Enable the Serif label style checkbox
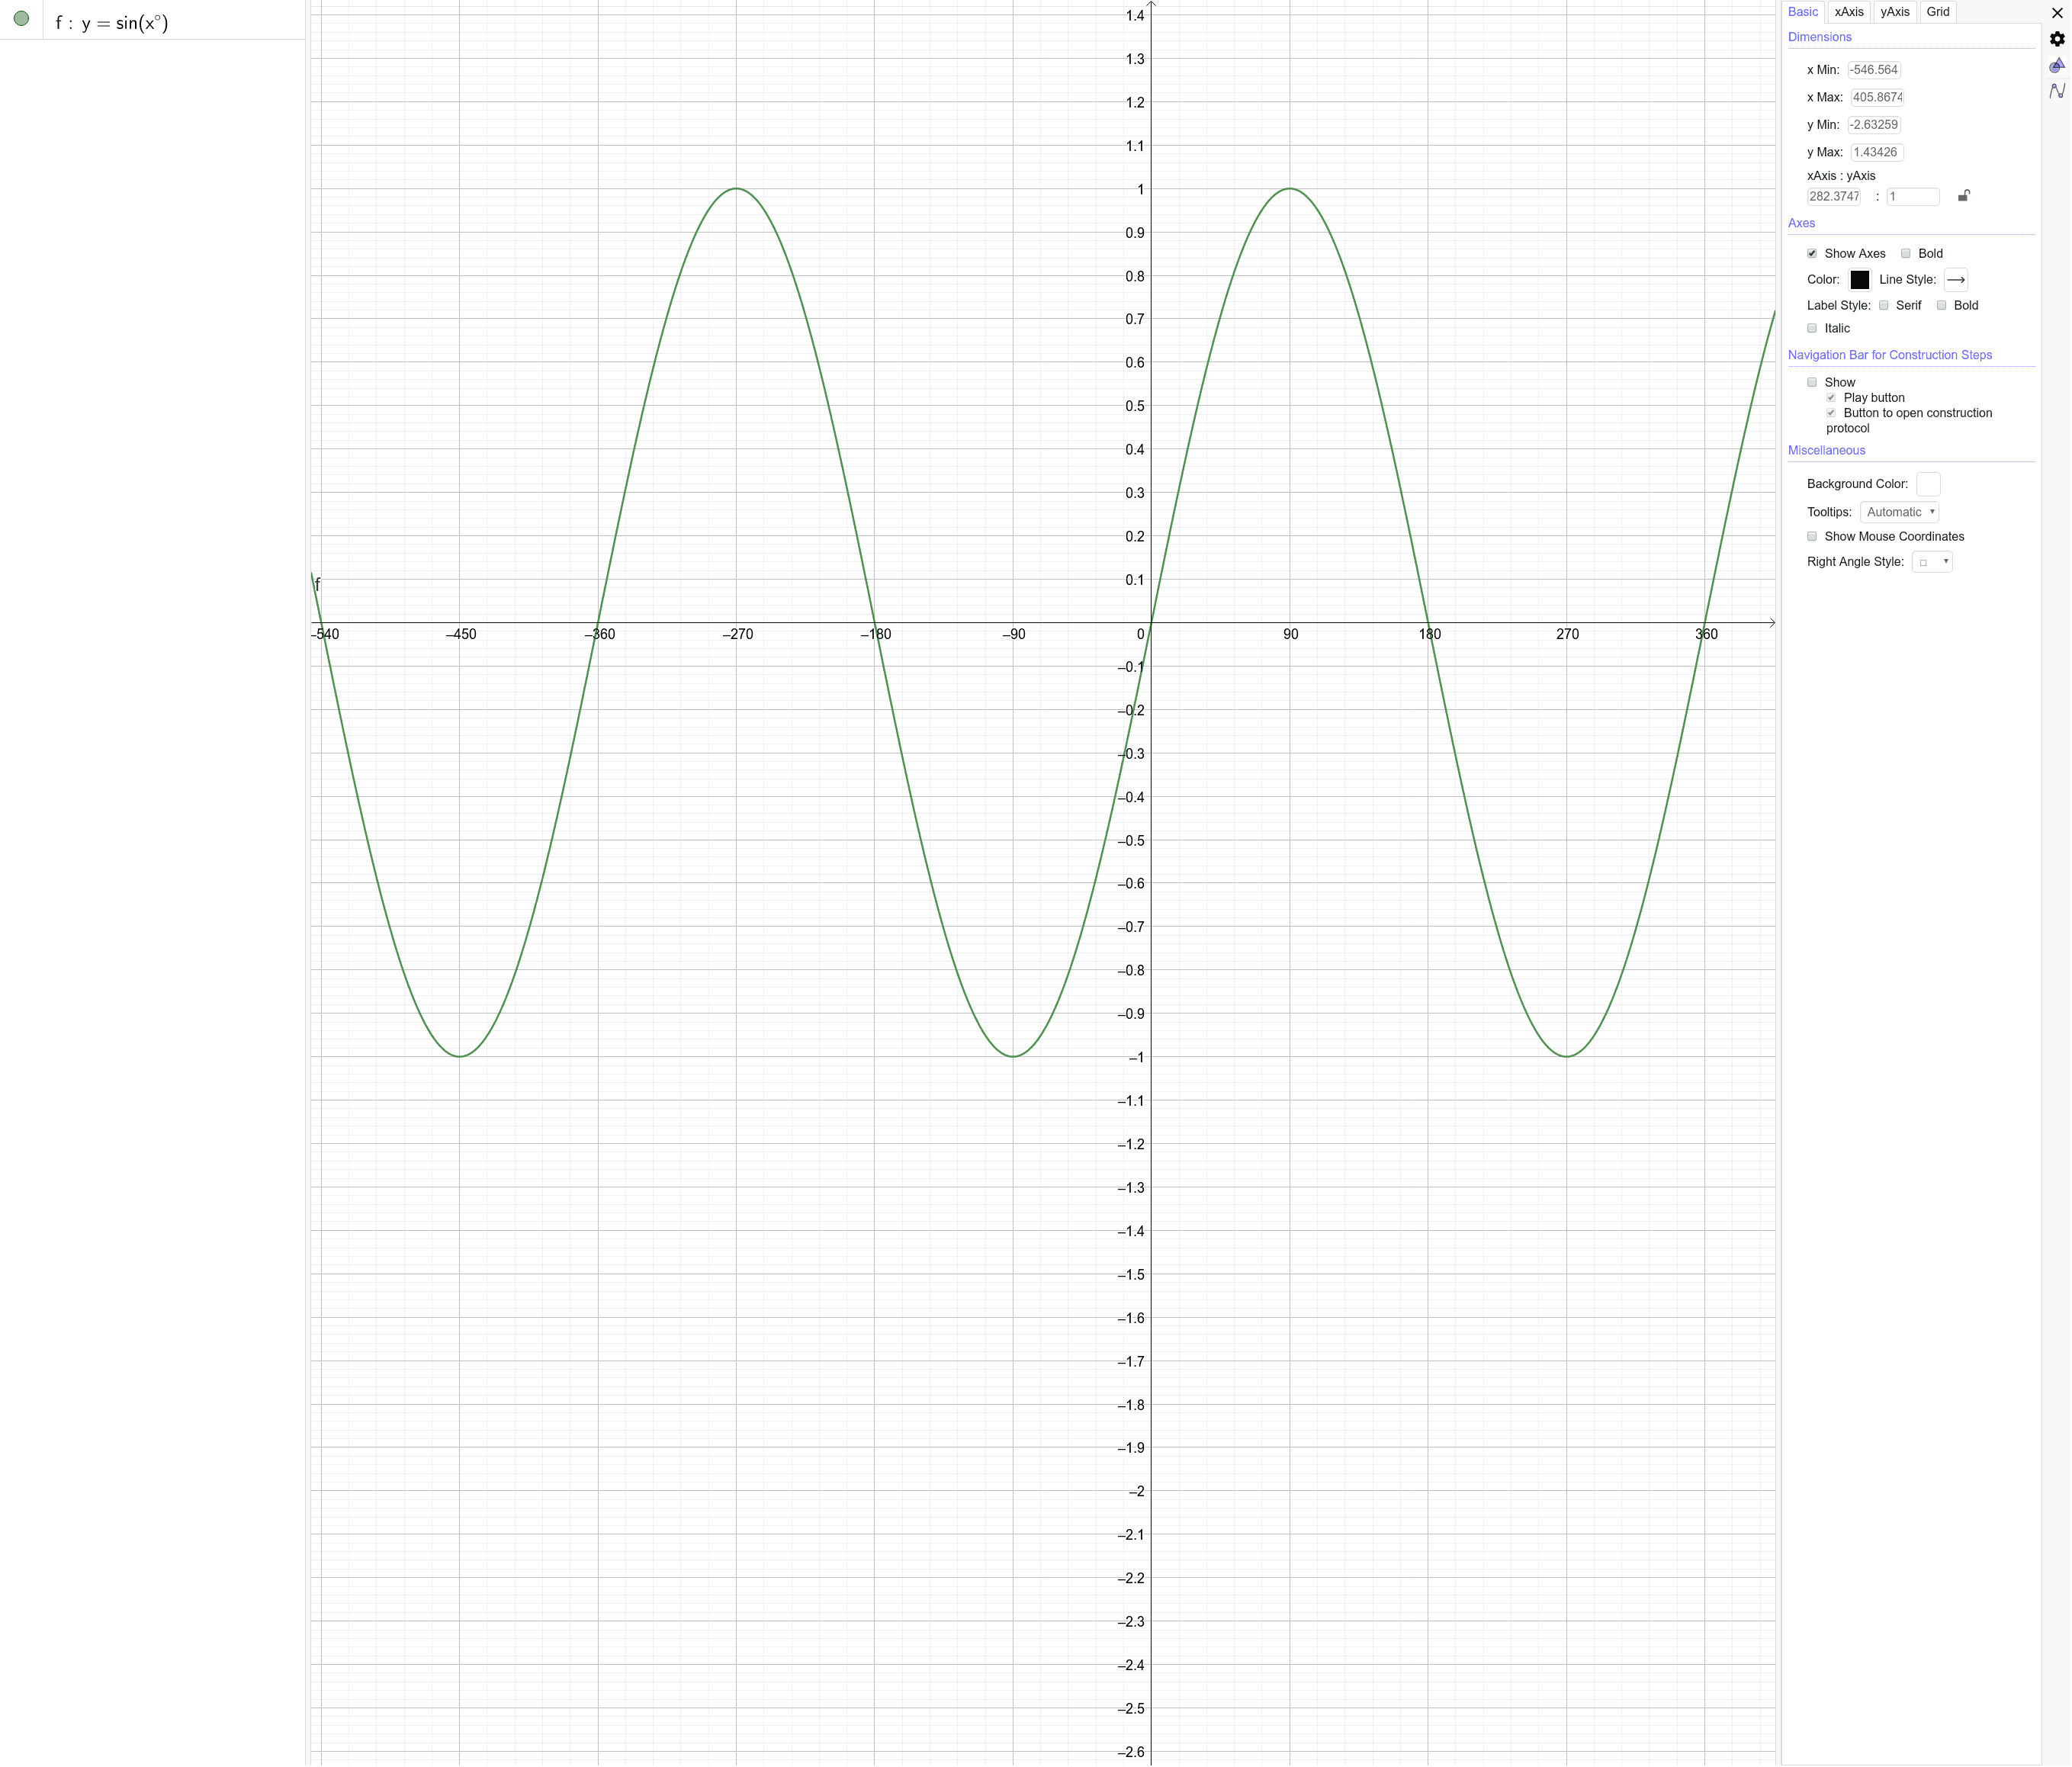2072x1767 pixels. click(1884, 306)
